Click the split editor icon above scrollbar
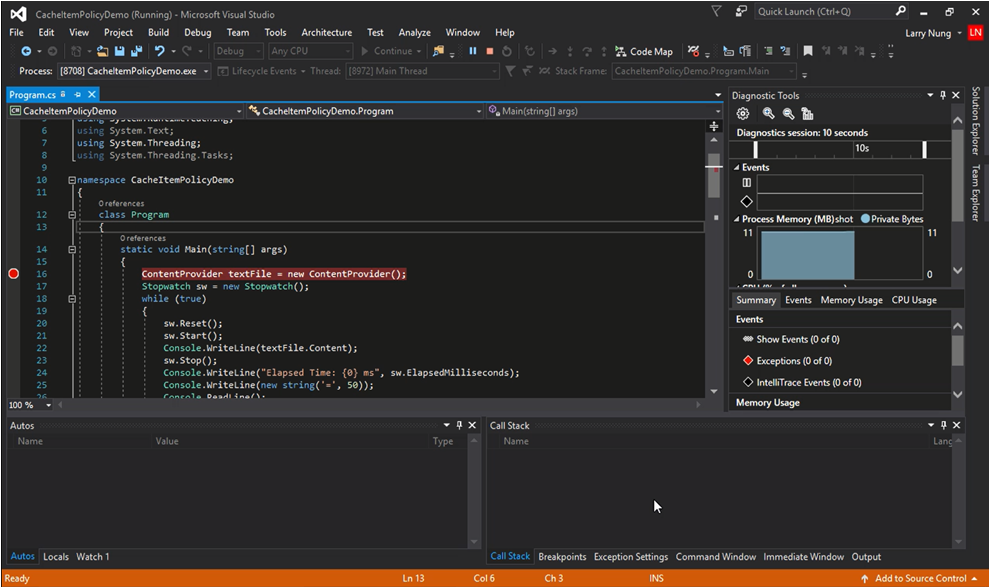 pos(714,126)
